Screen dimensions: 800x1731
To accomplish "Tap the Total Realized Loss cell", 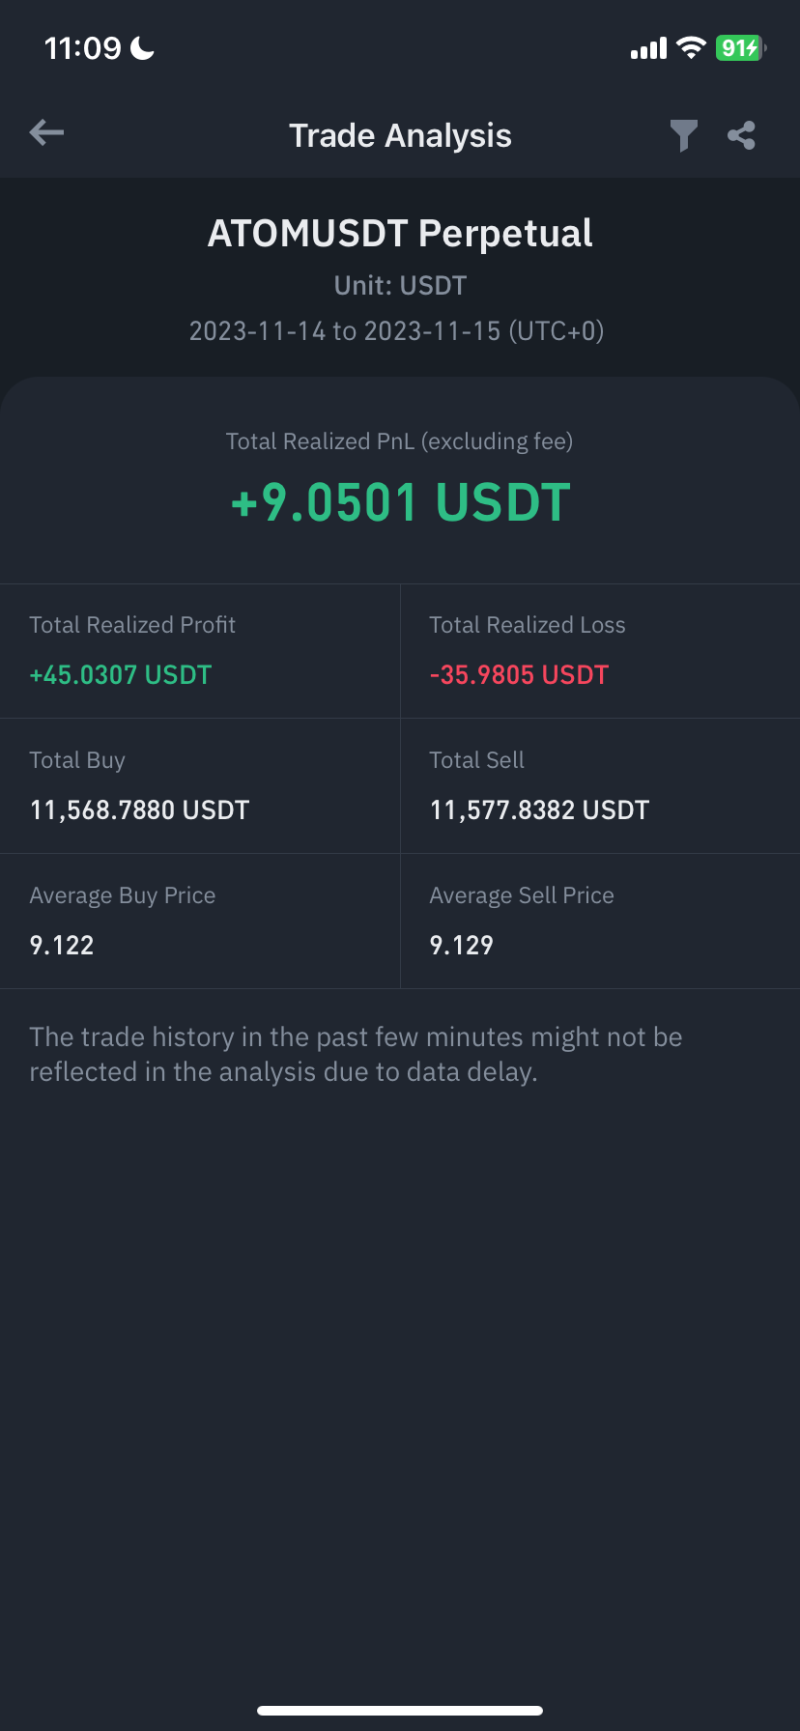I will click(x=600, y=651).
